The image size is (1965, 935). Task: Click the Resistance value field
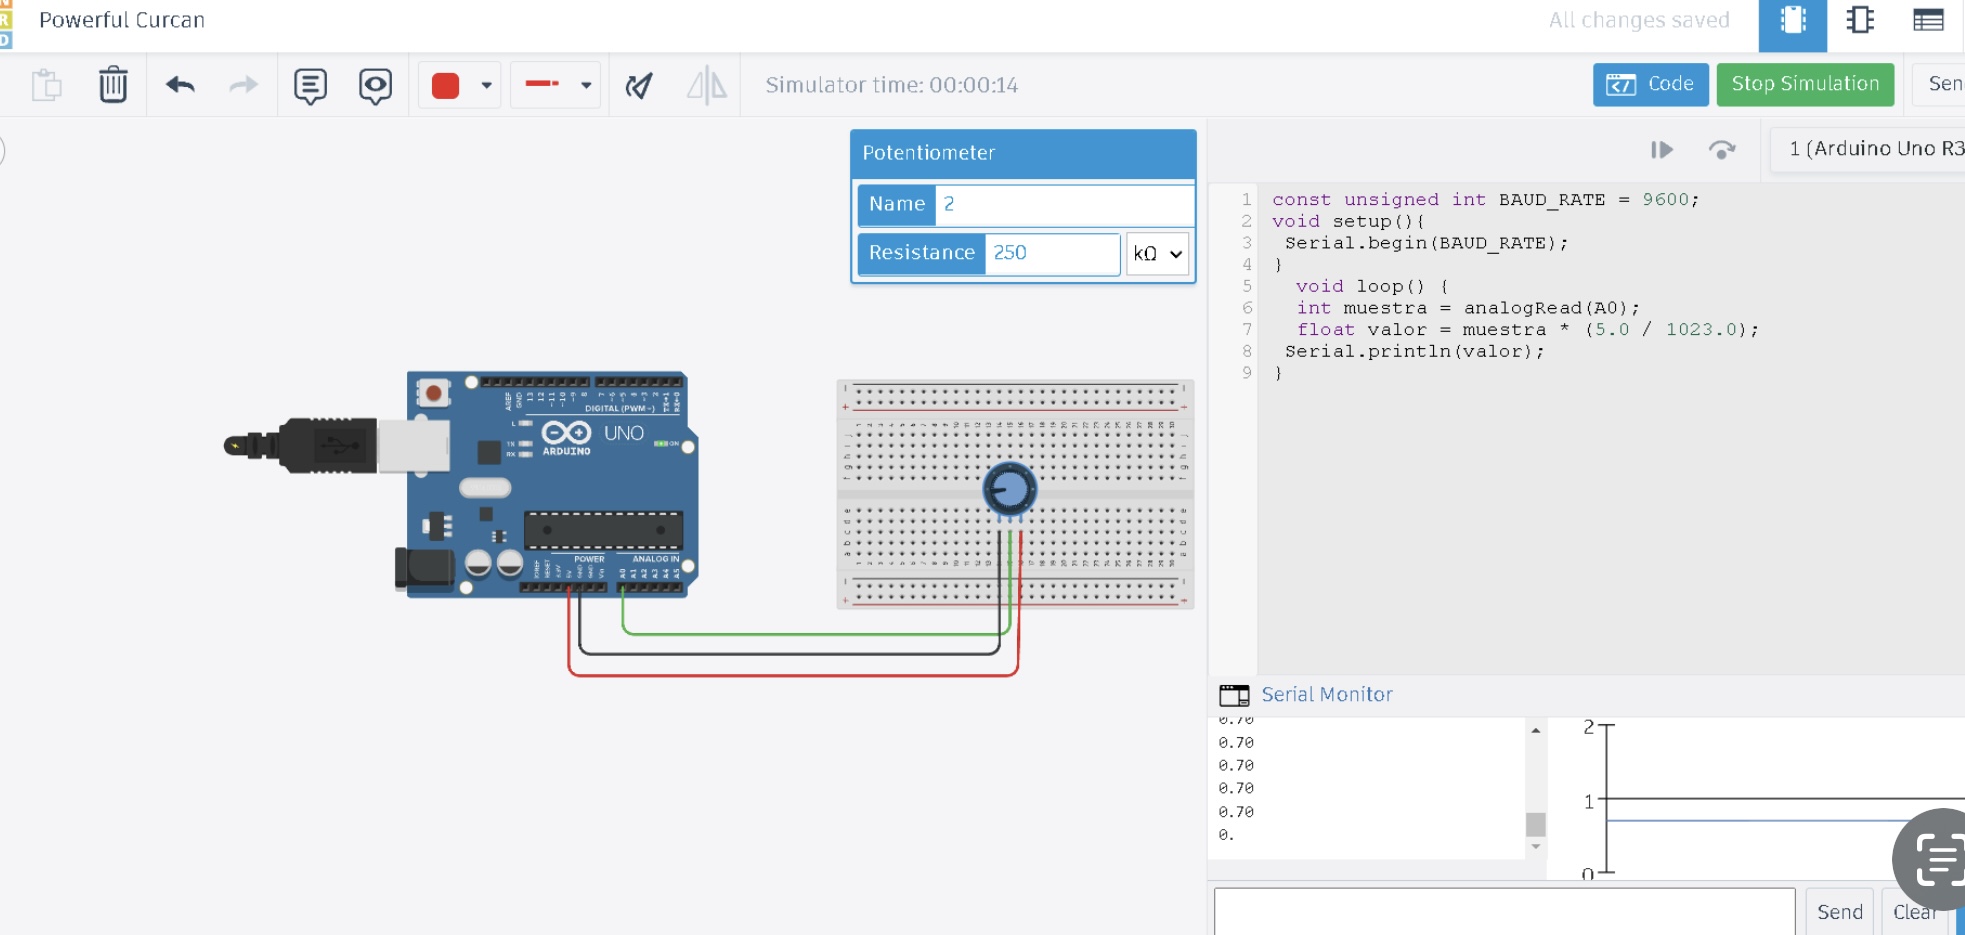click(x=1051, y=253)
